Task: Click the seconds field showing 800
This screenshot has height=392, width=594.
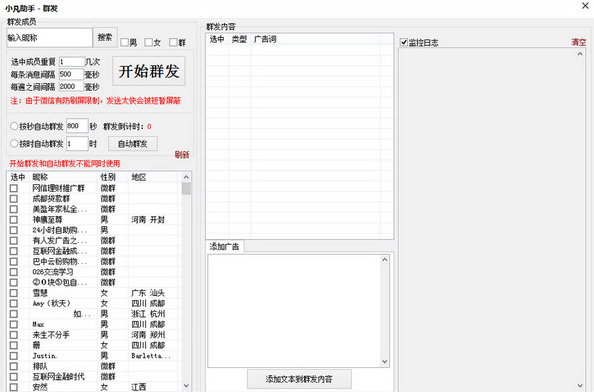Action: click(77, 126)
